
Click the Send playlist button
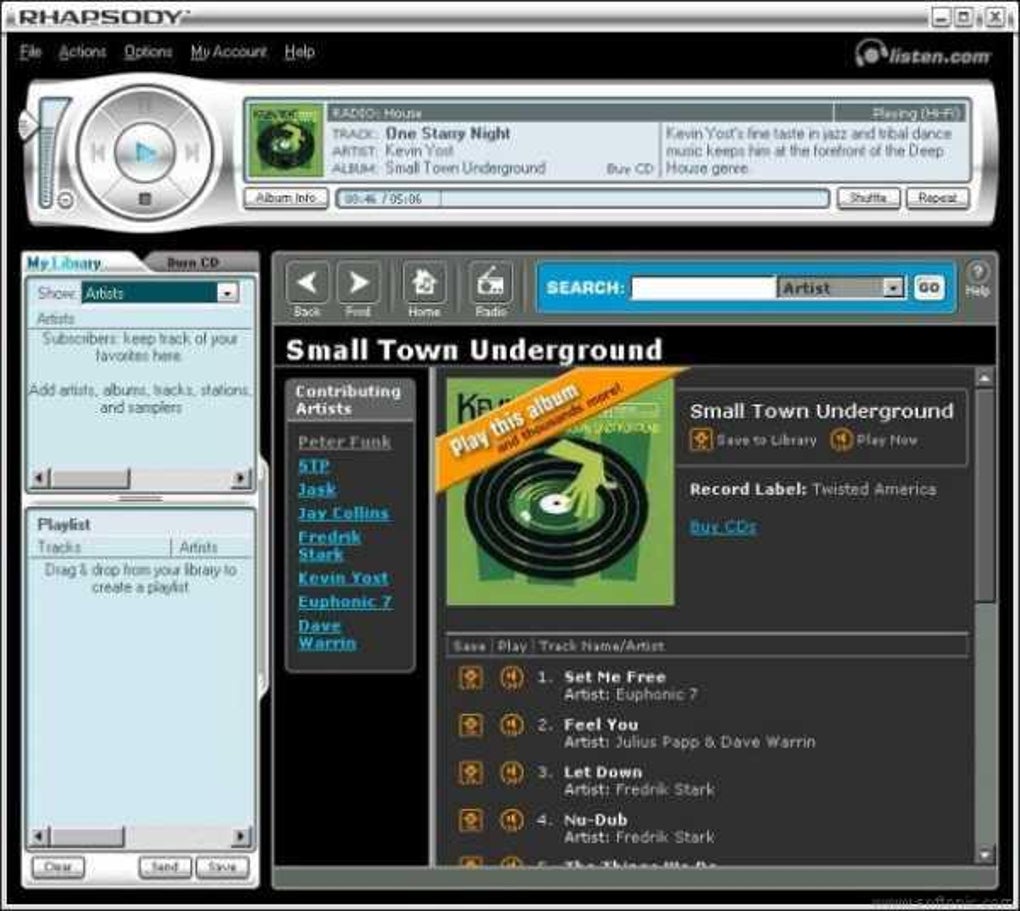coord(165,867)
